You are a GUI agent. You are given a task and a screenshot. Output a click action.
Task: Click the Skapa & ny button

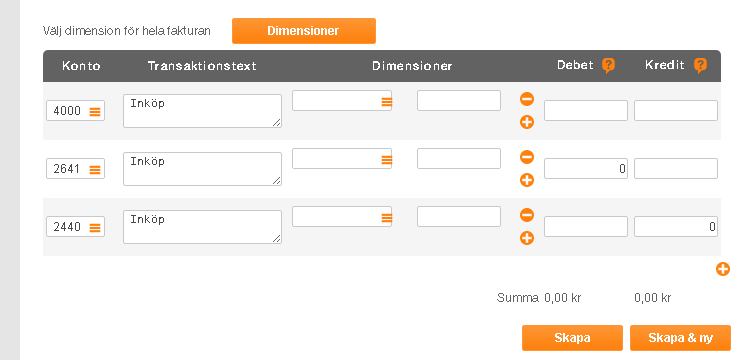[680, 338]
